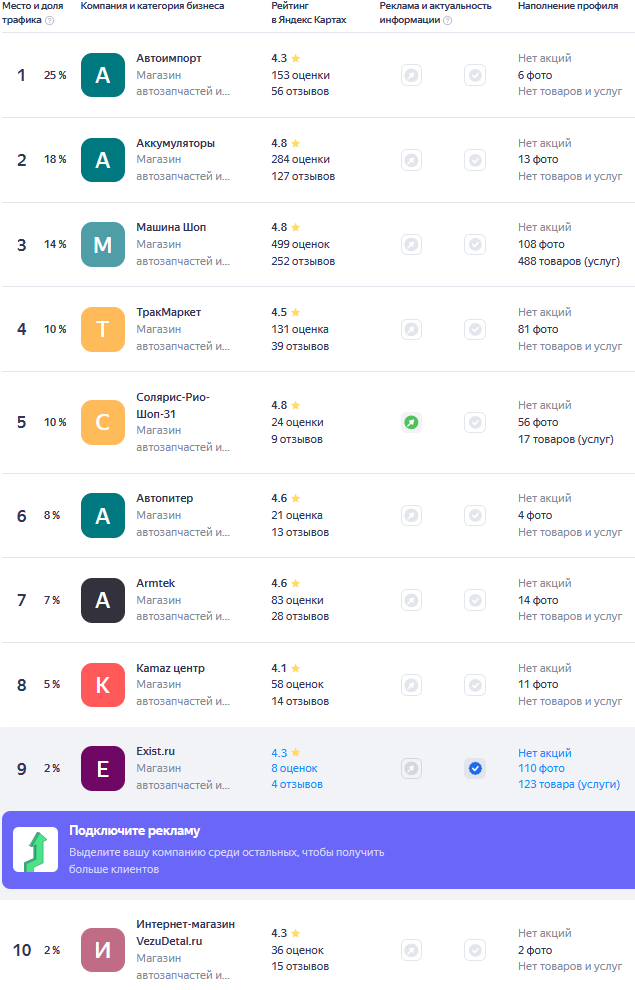Click green advertising arrow icon for Солярис-Рио-Шоп-31

[x=411, y=422]
